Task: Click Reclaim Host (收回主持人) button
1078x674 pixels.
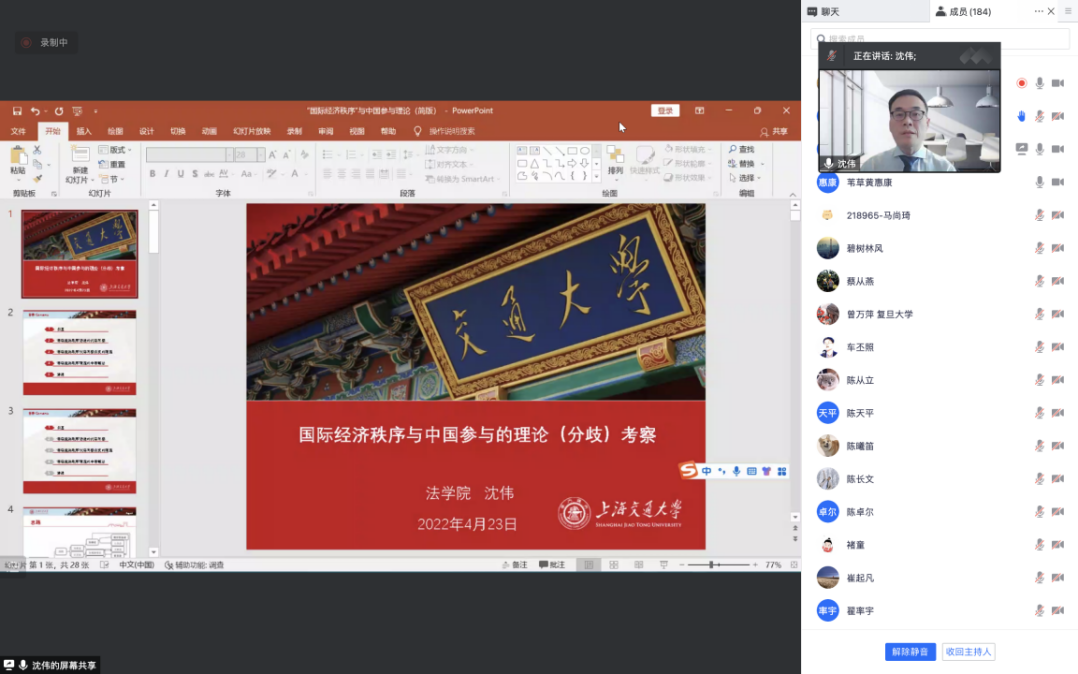Action: (968, 651)
